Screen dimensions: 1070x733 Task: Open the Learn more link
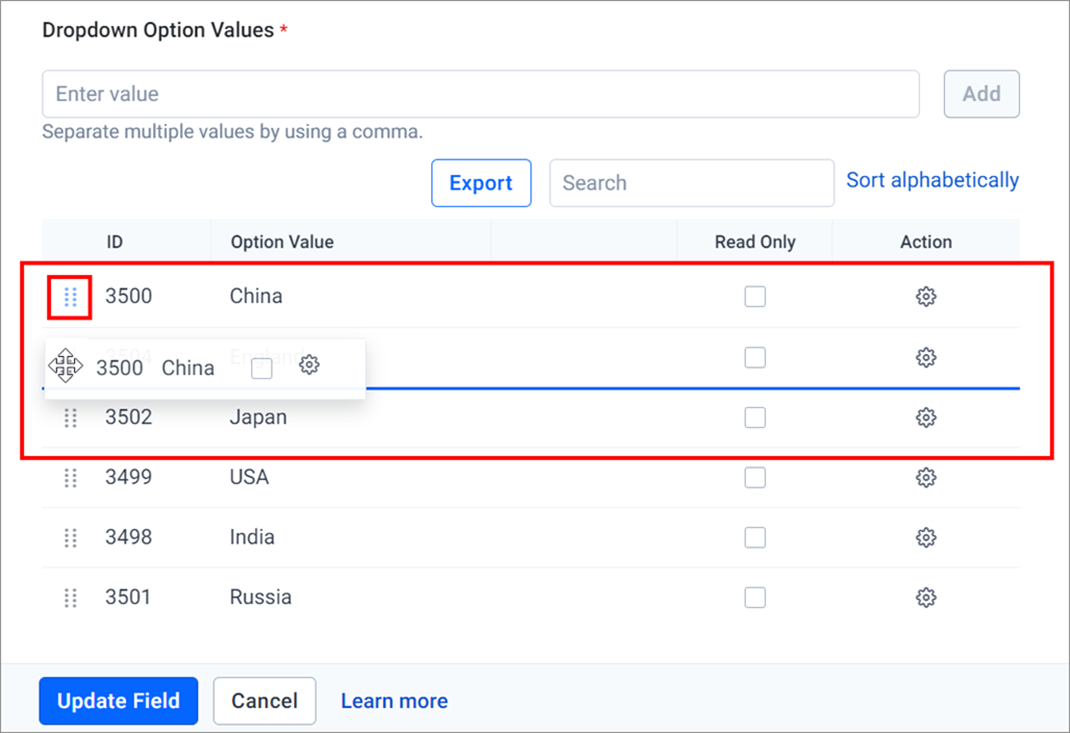pos(394,701)
